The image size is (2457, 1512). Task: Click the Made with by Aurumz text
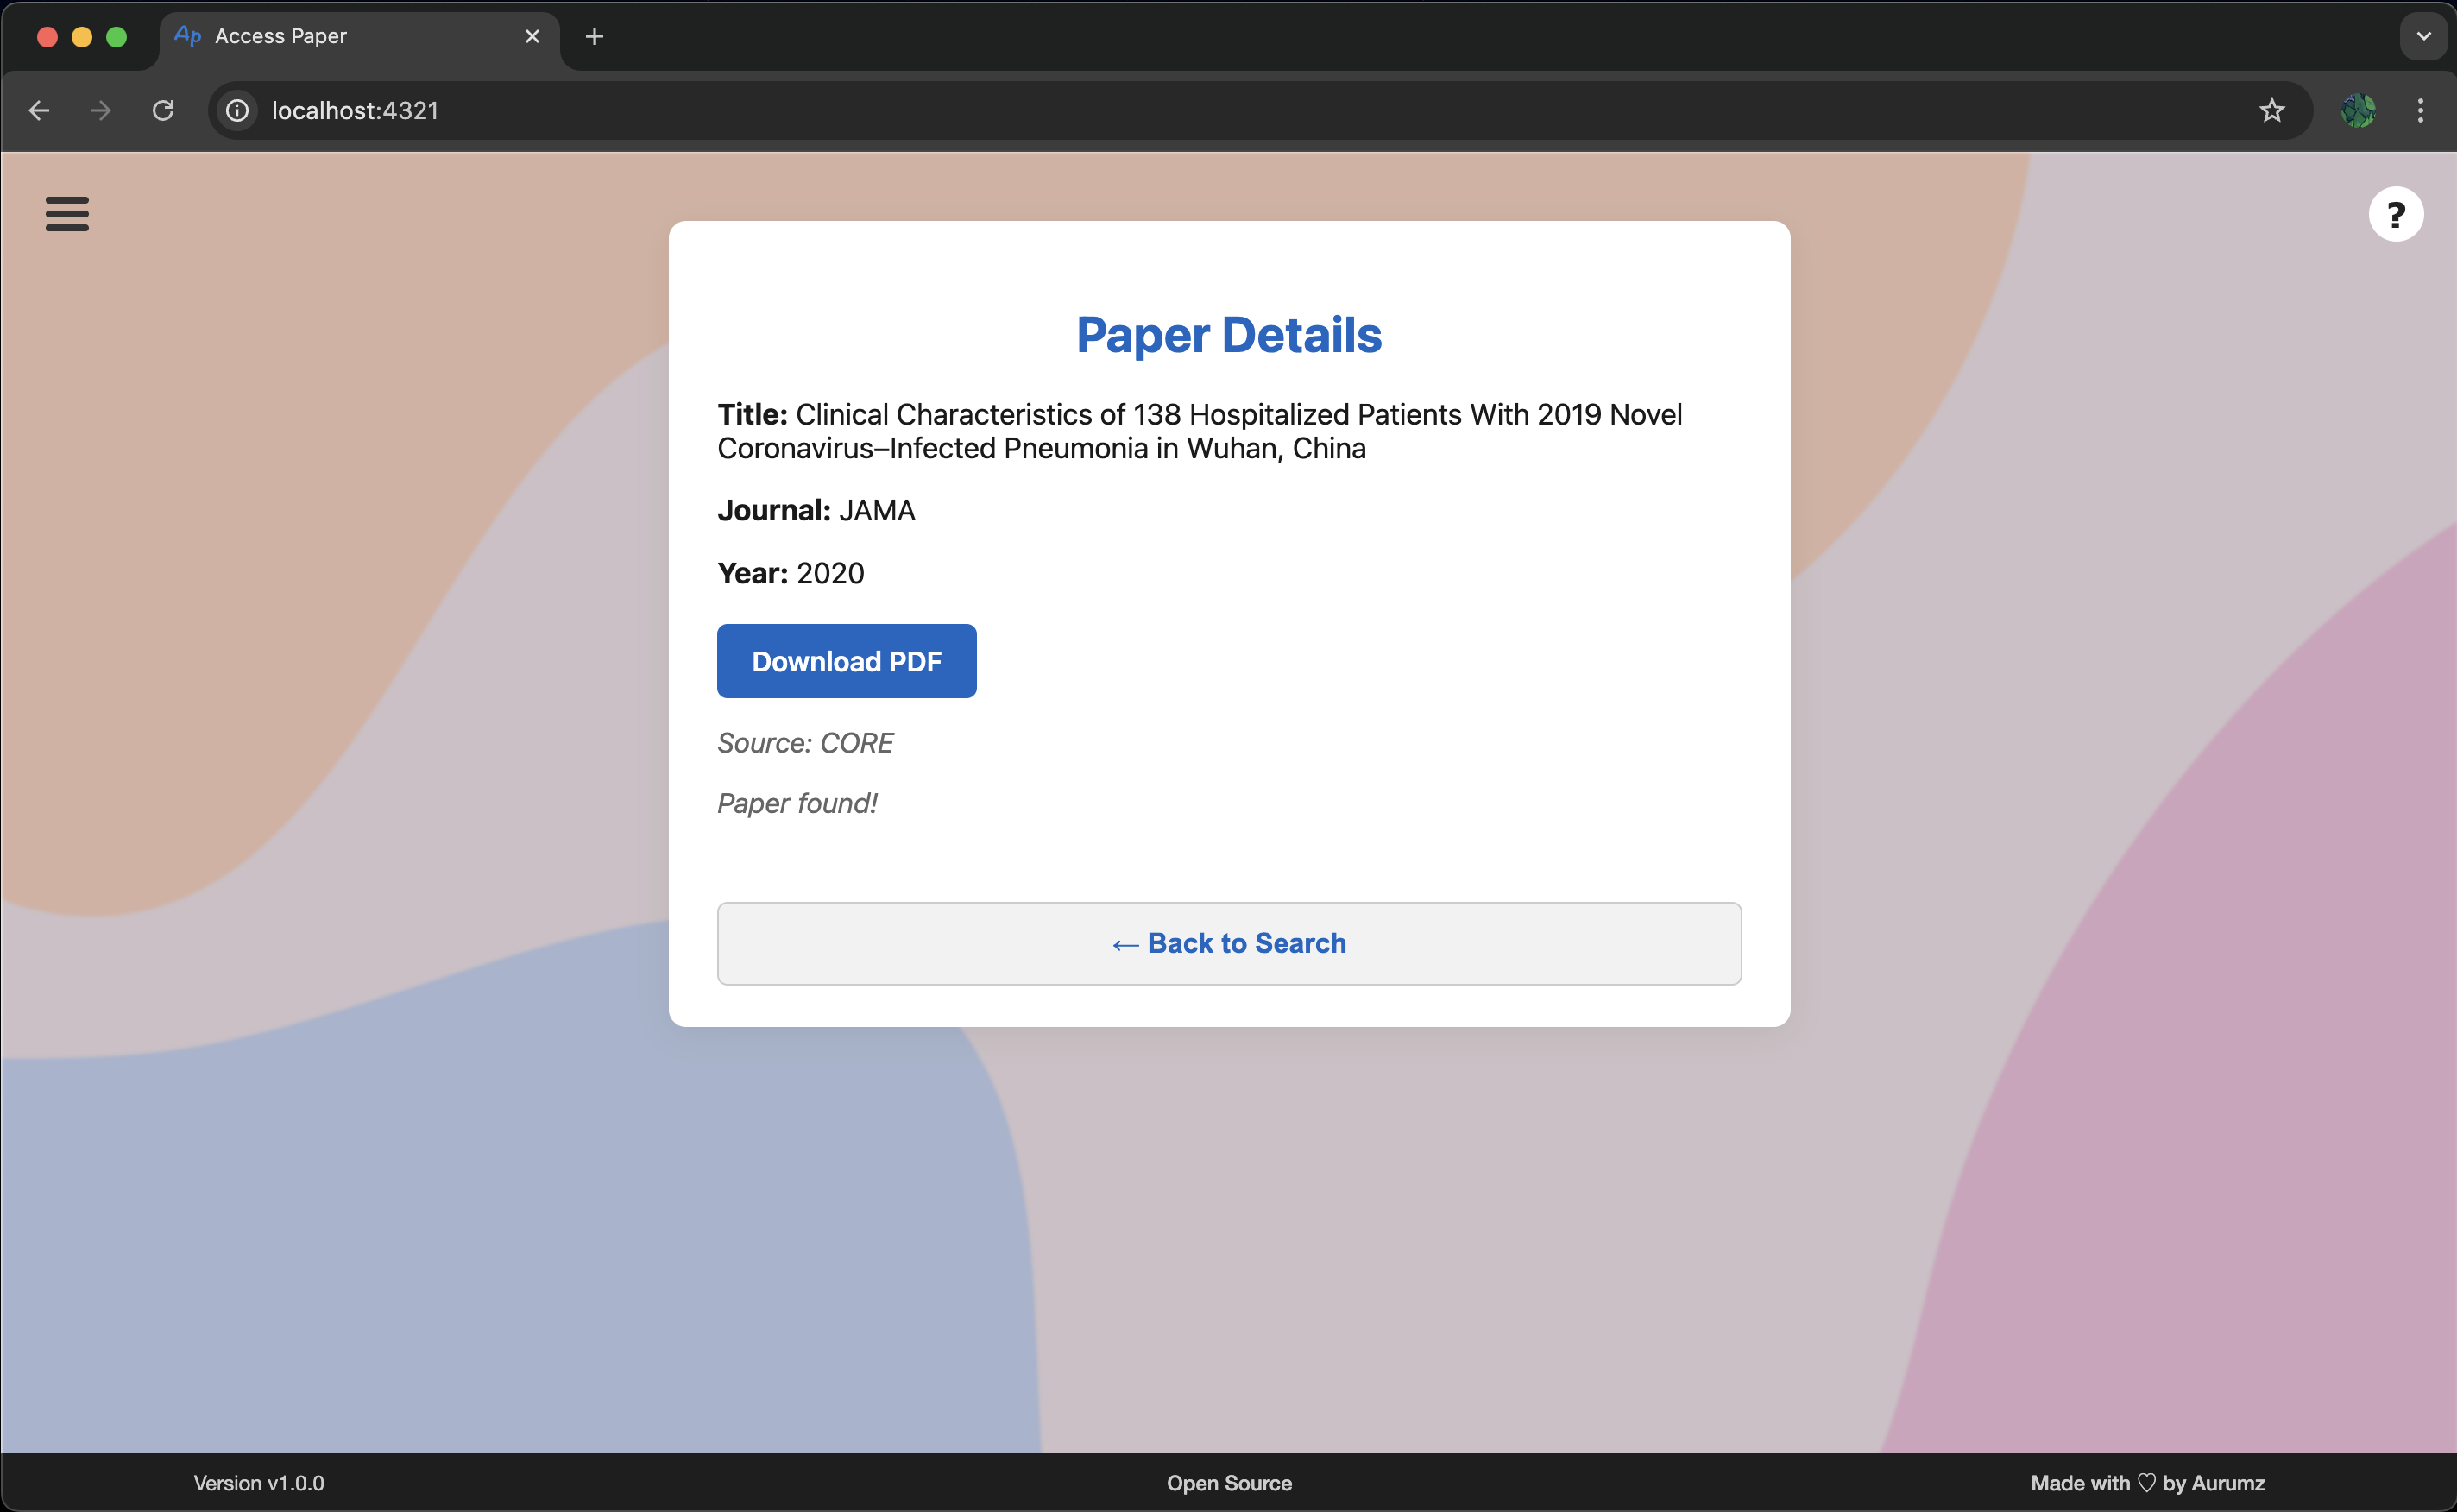coord(2147,1483)
